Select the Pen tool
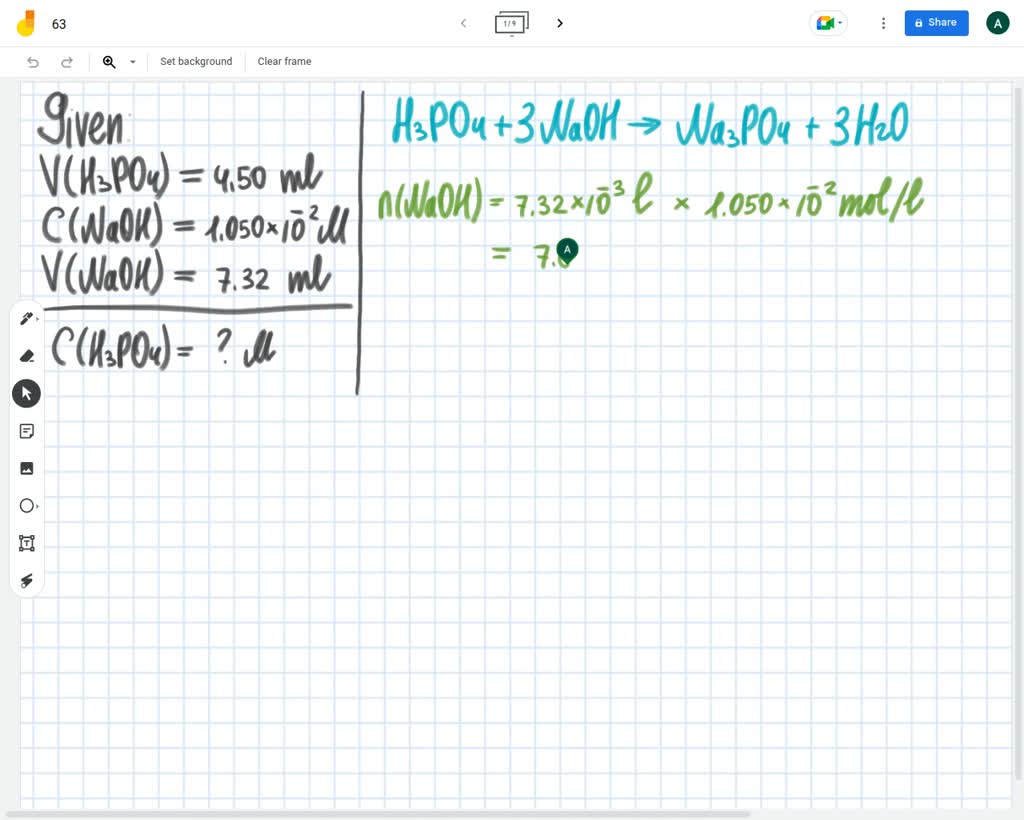Image resolution: width=1024 pixels, height=820 pixels. pos(25,318)
